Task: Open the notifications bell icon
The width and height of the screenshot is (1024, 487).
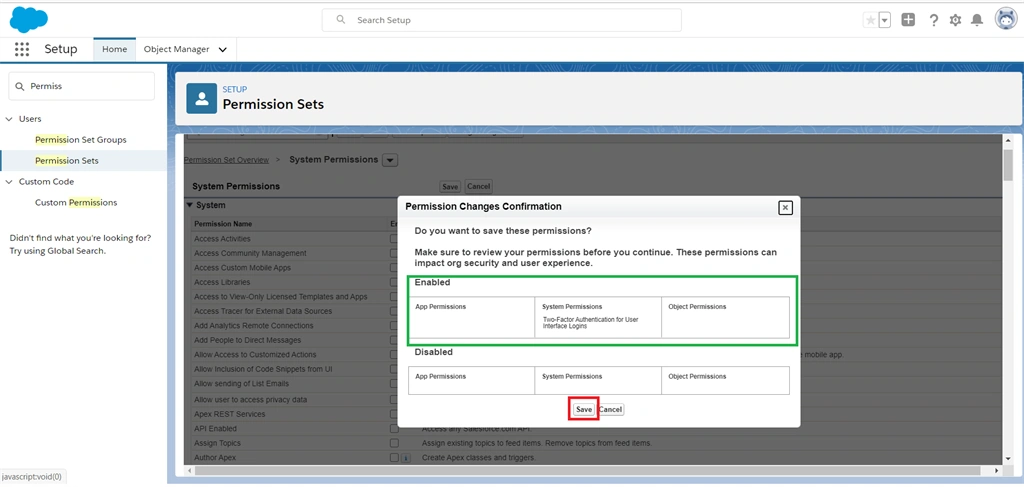Action: [977, 20]
